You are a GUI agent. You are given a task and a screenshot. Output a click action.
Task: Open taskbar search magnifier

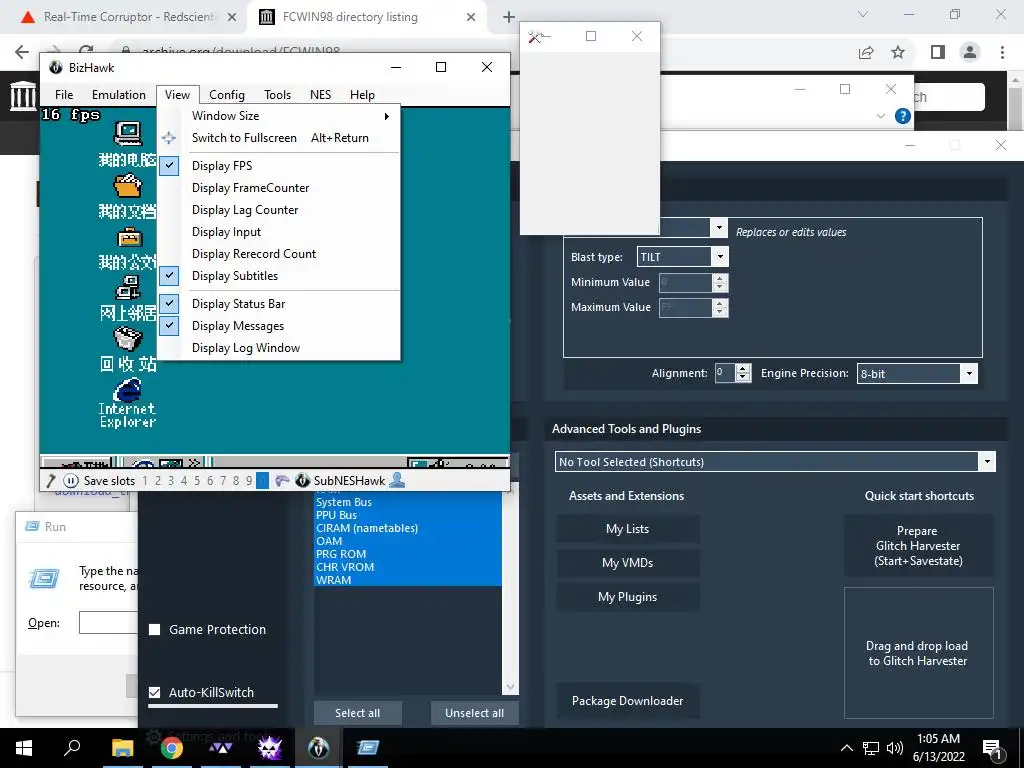pyautogui.click(x=72, y=748)
